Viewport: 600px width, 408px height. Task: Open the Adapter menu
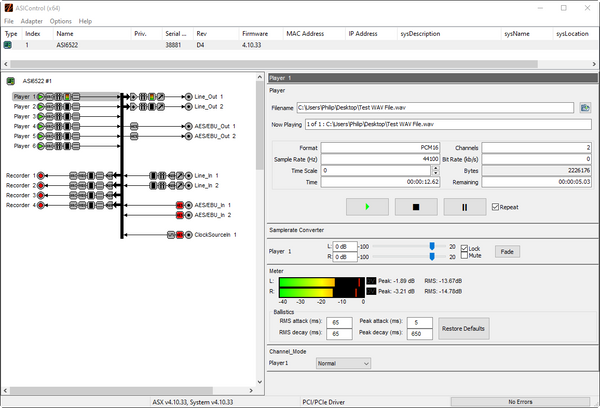tap(31, 21)
